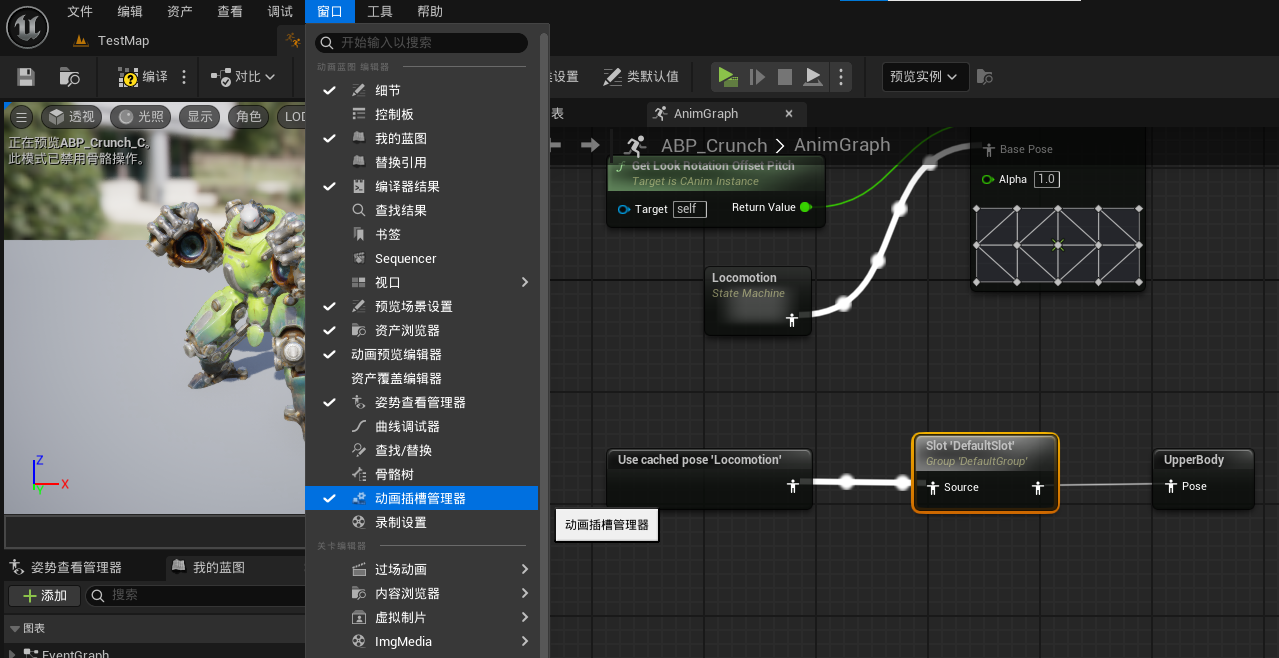Toggle the 姿势查看管理器 panel entry

tap(421, 402)
